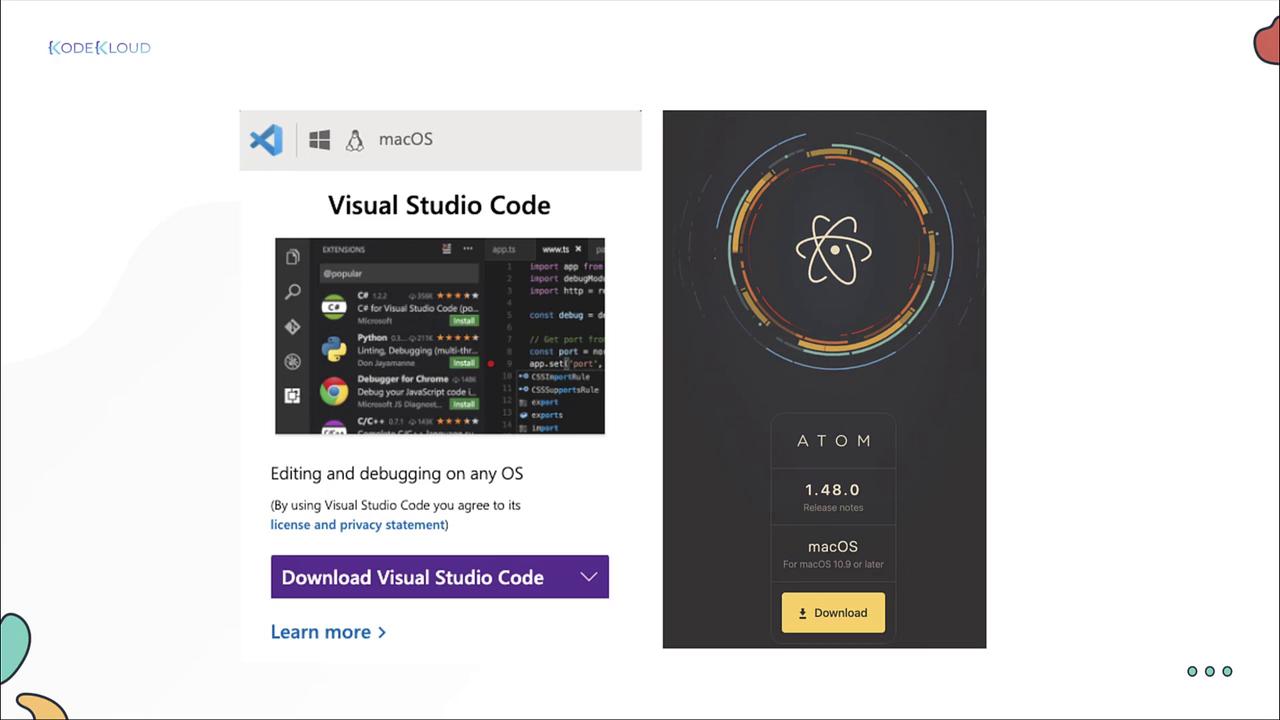Click the Atom logo icon
Viewport: 1280px width, 720px height.
tap(834, 248)
